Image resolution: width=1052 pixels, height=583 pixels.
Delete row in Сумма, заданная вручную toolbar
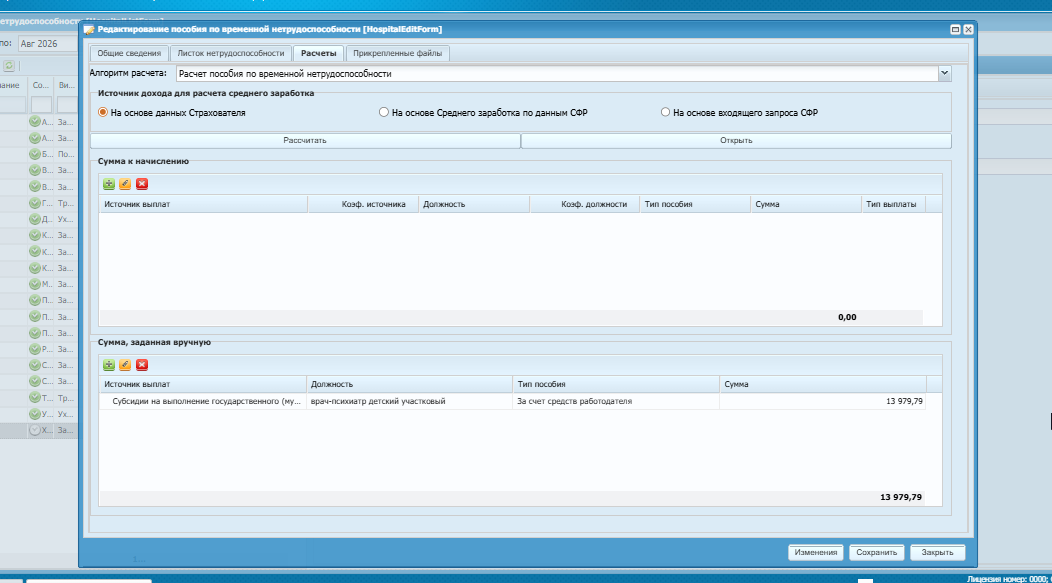click(142, 365)
